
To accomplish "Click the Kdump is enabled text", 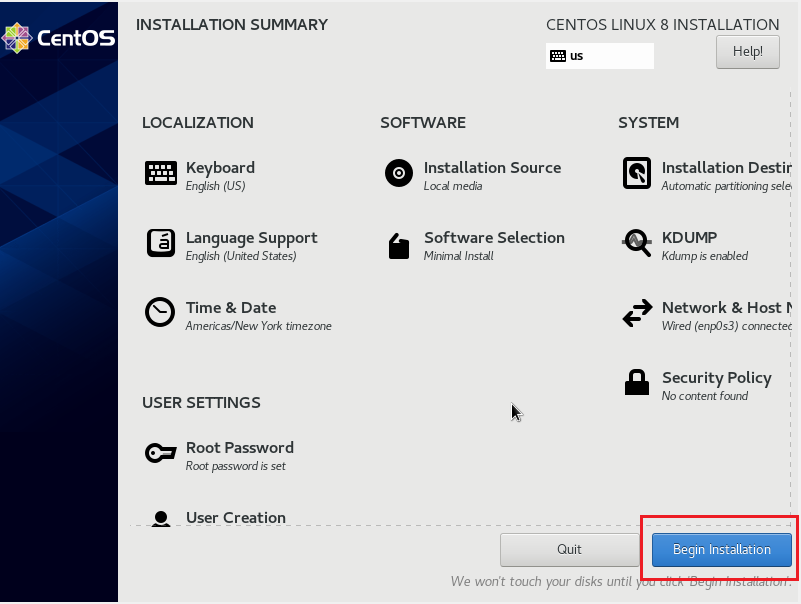I will (704, 256).
